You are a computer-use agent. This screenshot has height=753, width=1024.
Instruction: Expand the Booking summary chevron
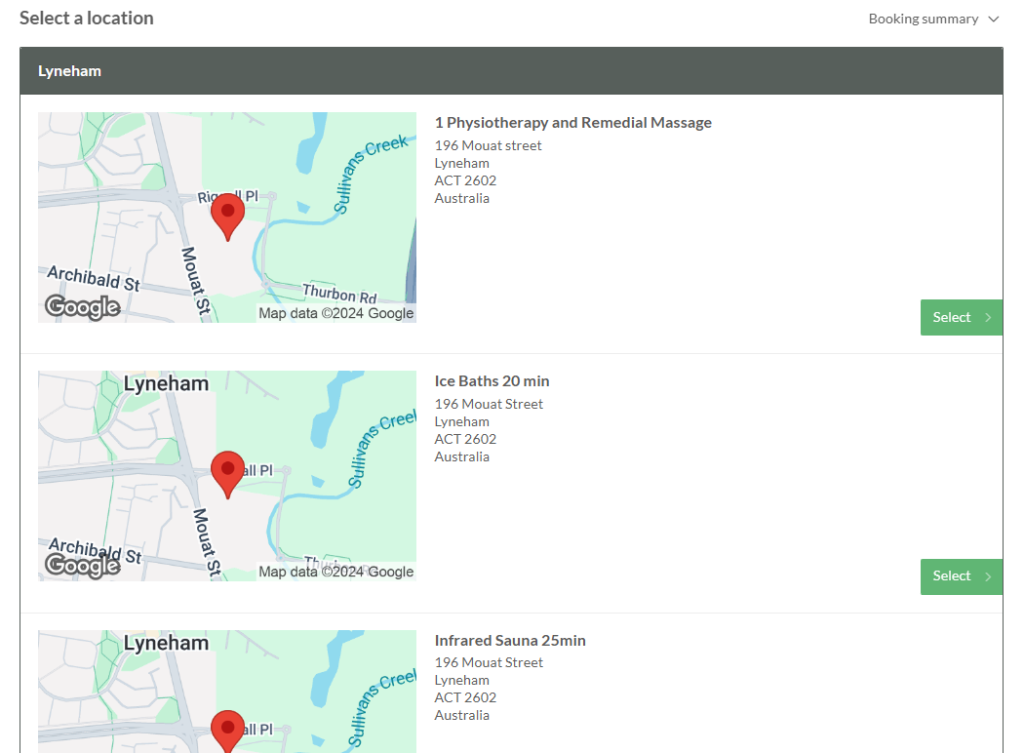[x=992, y=19]
